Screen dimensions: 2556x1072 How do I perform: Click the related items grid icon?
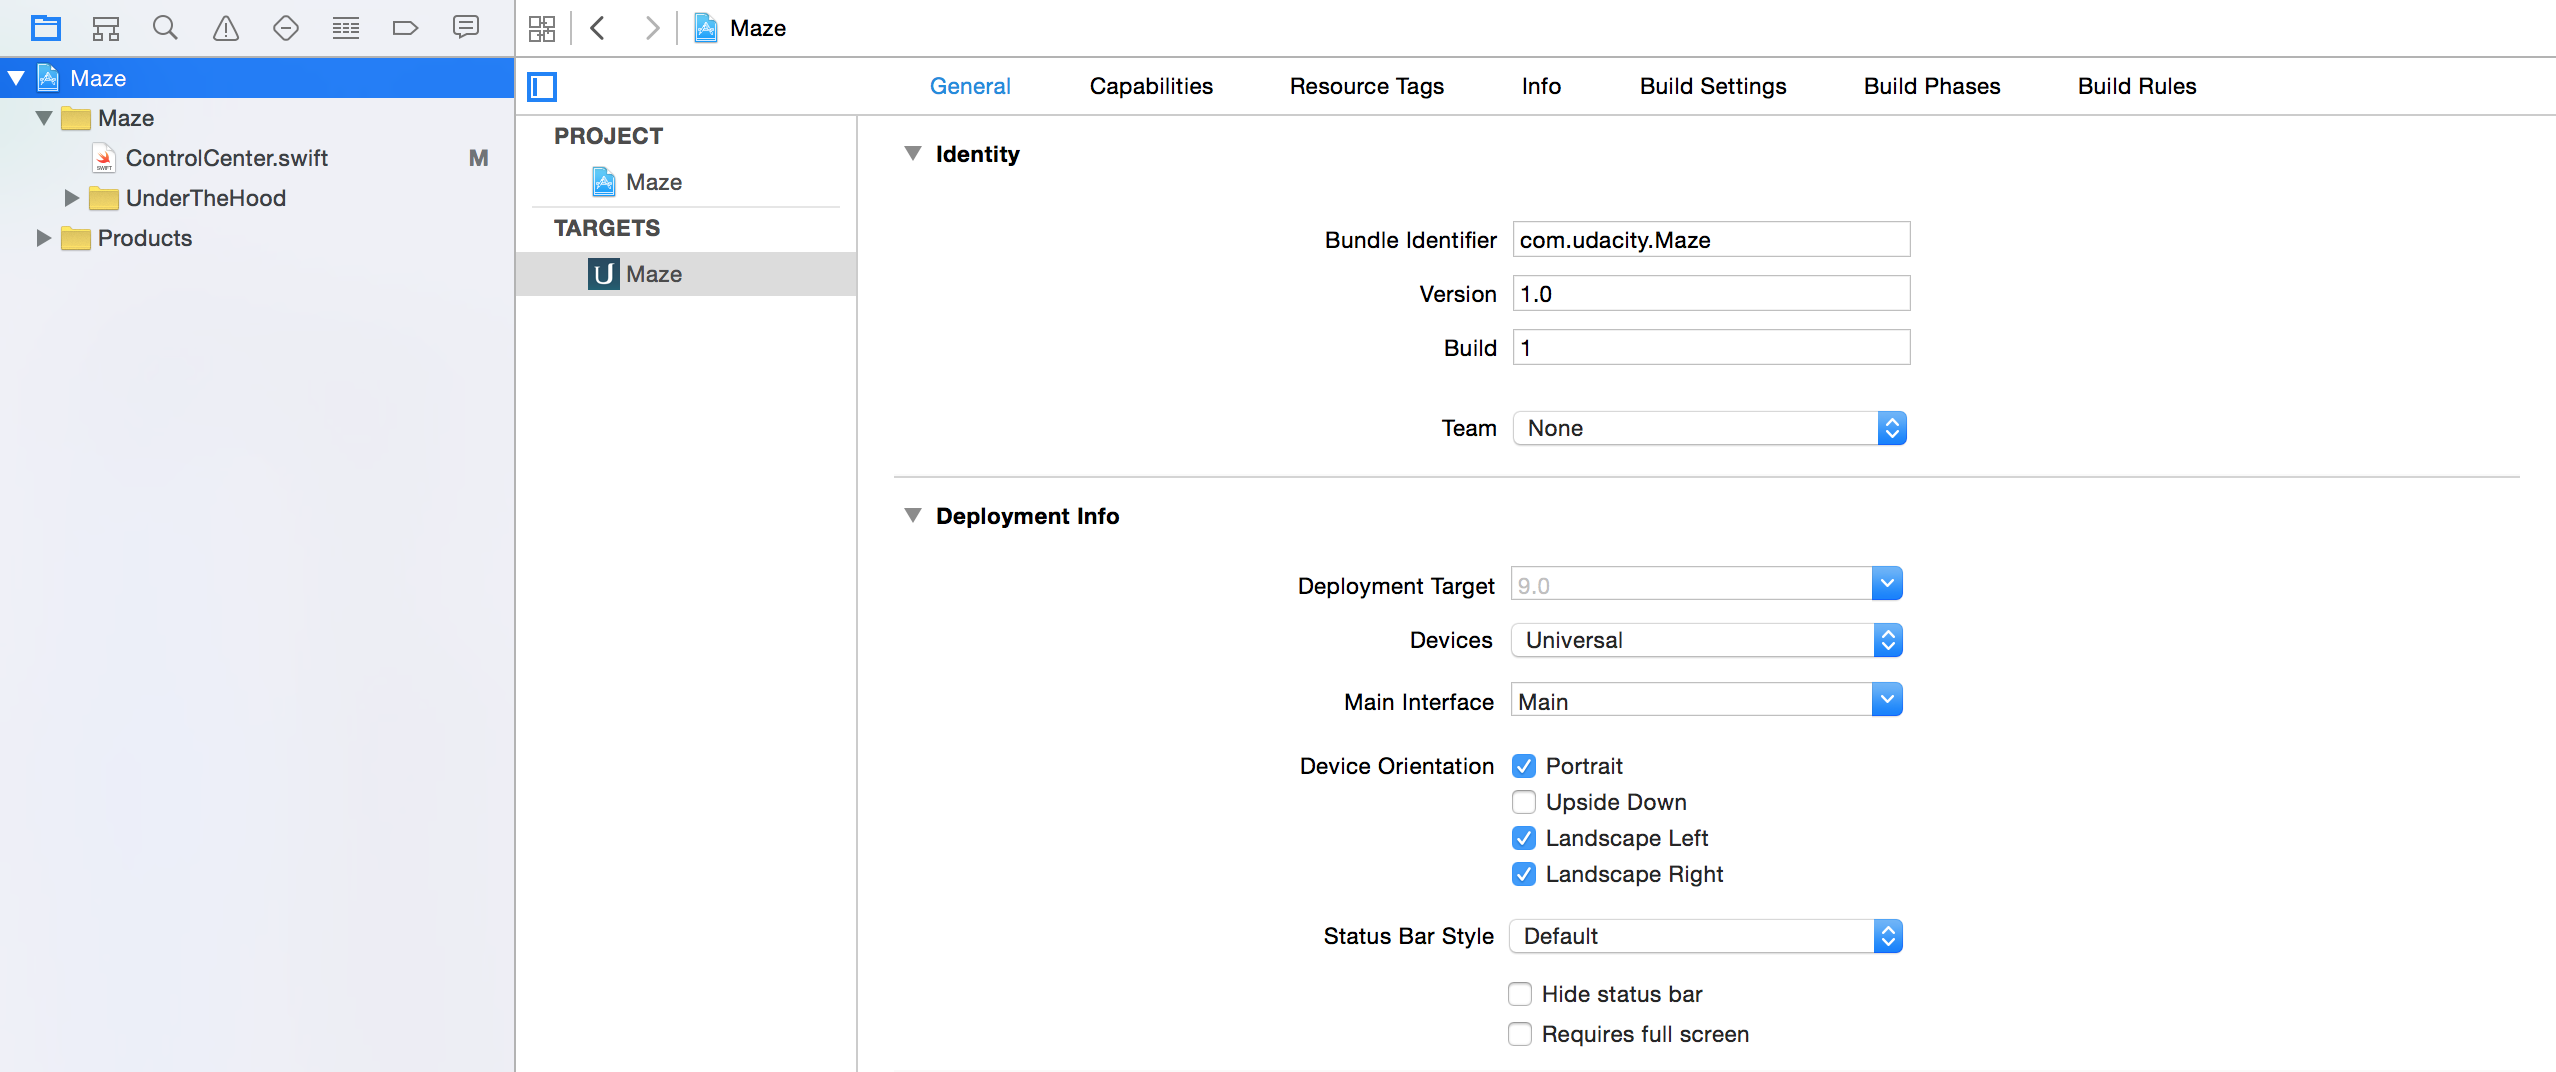point(542,28)
